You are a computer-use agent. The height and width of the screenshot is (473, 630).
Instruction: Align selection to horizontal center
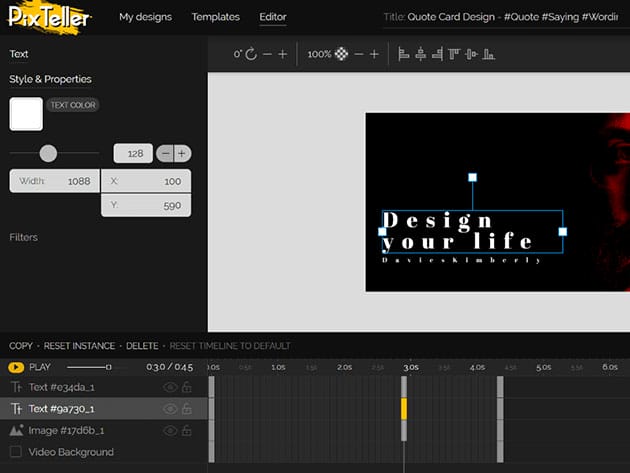[x=420, y=54]
